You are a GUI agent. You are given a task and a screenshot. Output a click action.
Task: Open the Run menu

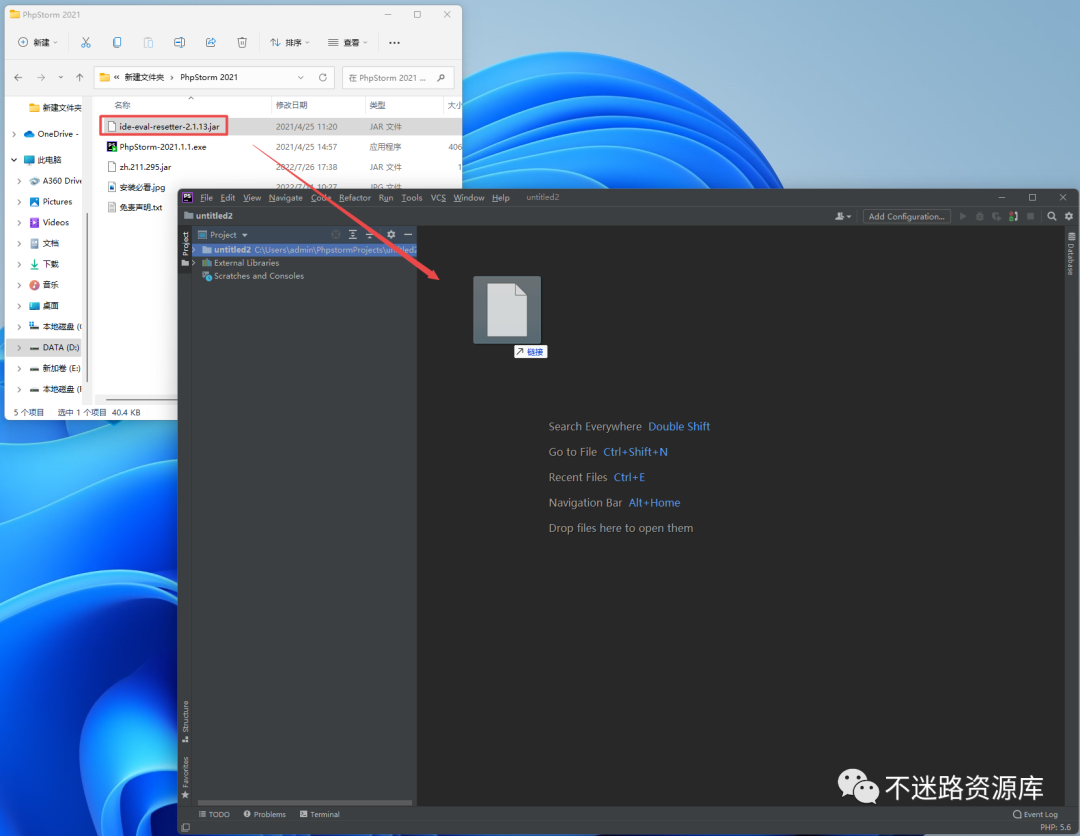(x=386, y=198)
